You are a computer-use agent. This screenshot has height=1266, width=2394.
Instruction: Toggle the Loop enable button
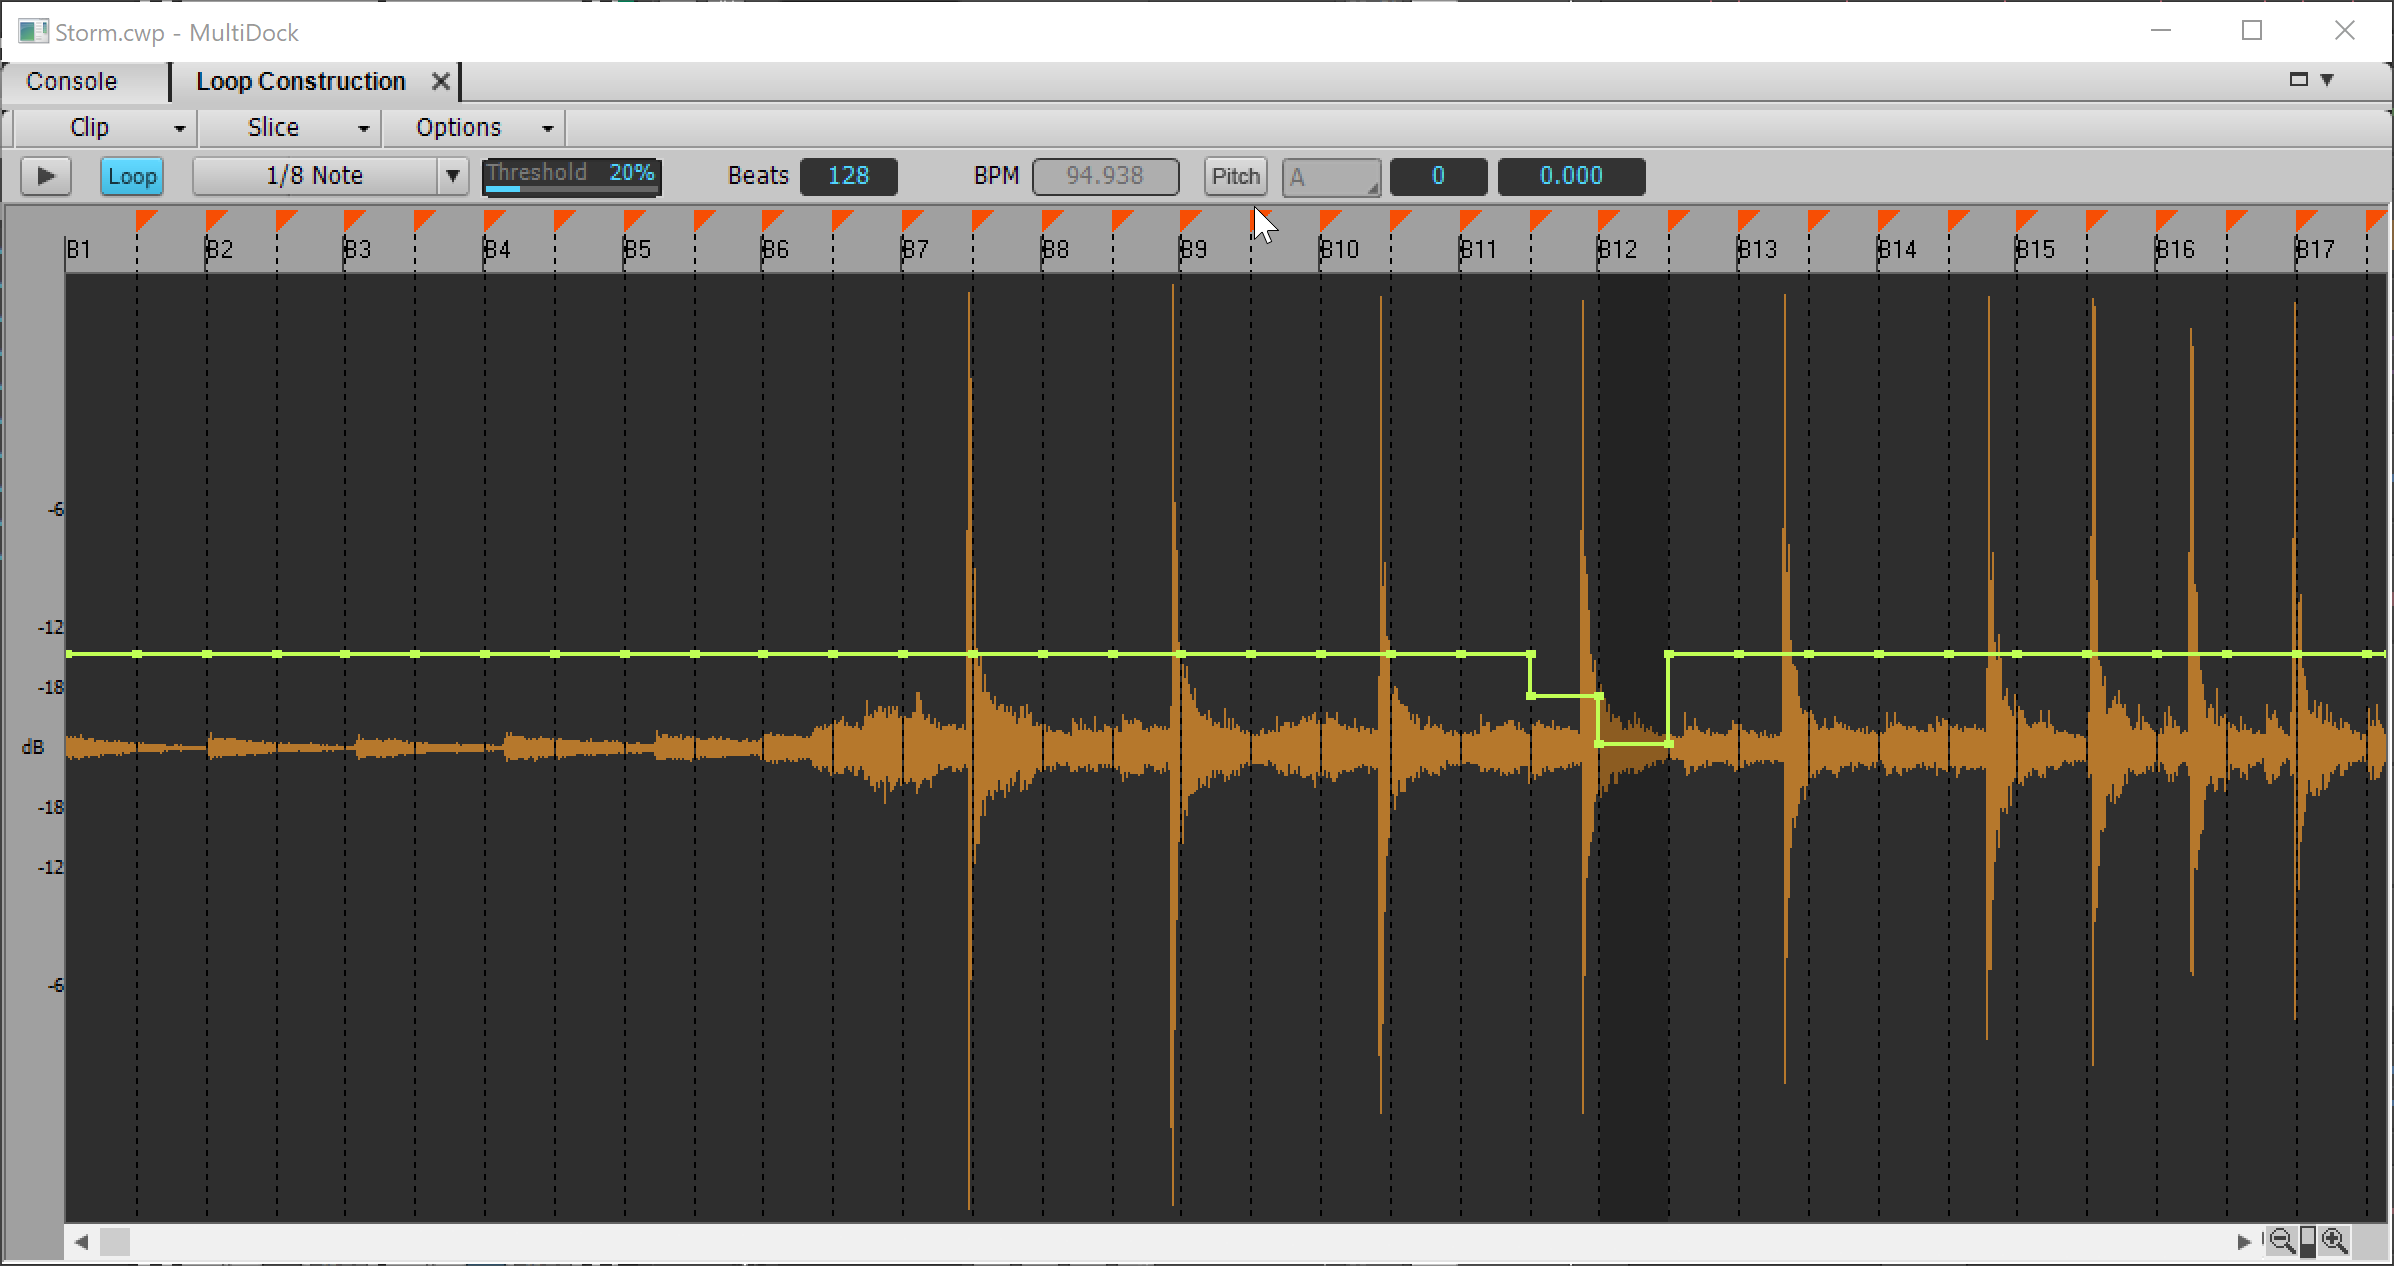tap(131, 176)
